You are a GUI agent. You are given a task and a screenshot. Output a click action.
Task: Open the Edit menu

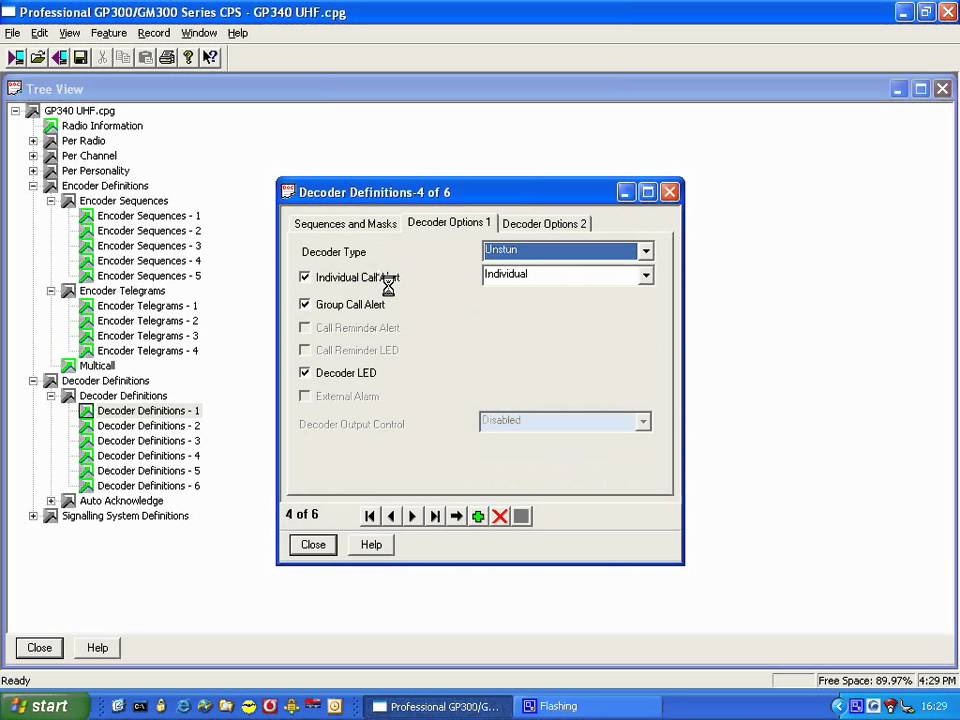click(39, 33)
